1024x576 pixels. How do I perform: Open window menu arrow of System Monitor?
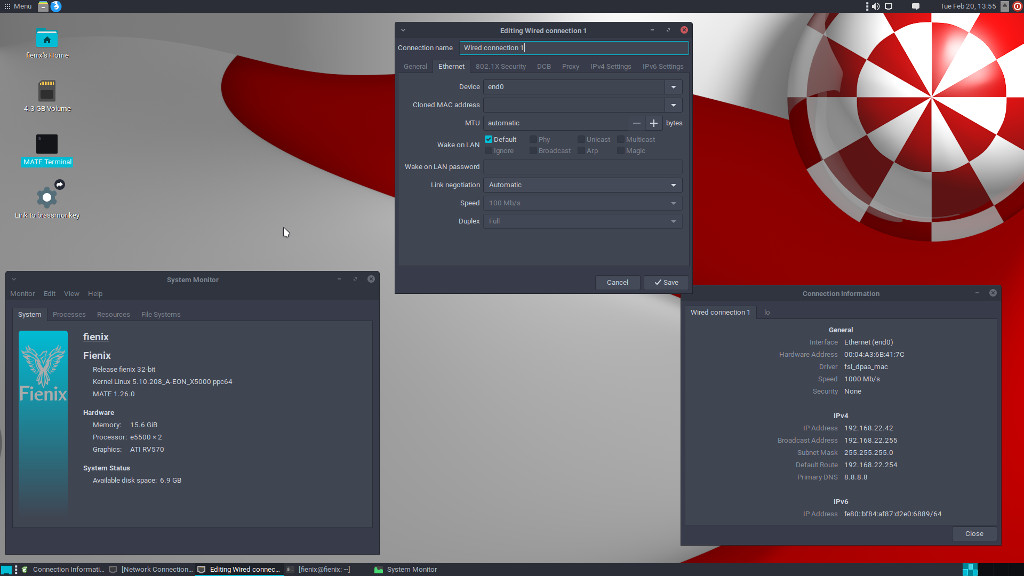pyautogui.click(x=14, y=280)
